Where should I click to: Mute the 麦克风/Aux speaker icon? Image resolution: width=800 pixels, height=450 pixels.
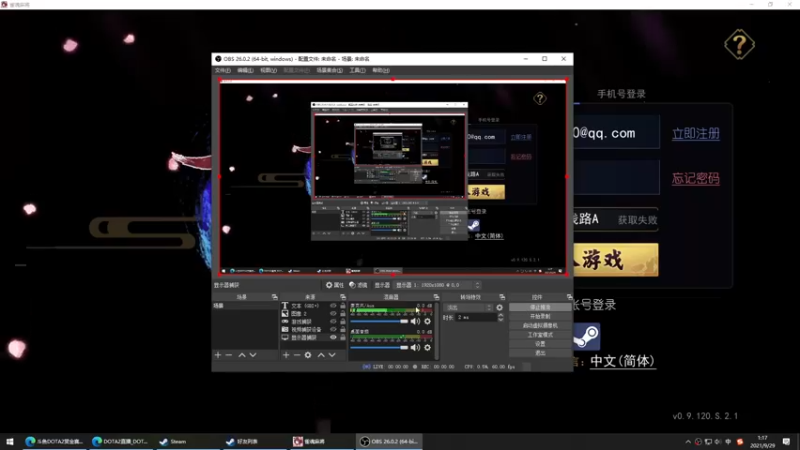click(416, 321)
